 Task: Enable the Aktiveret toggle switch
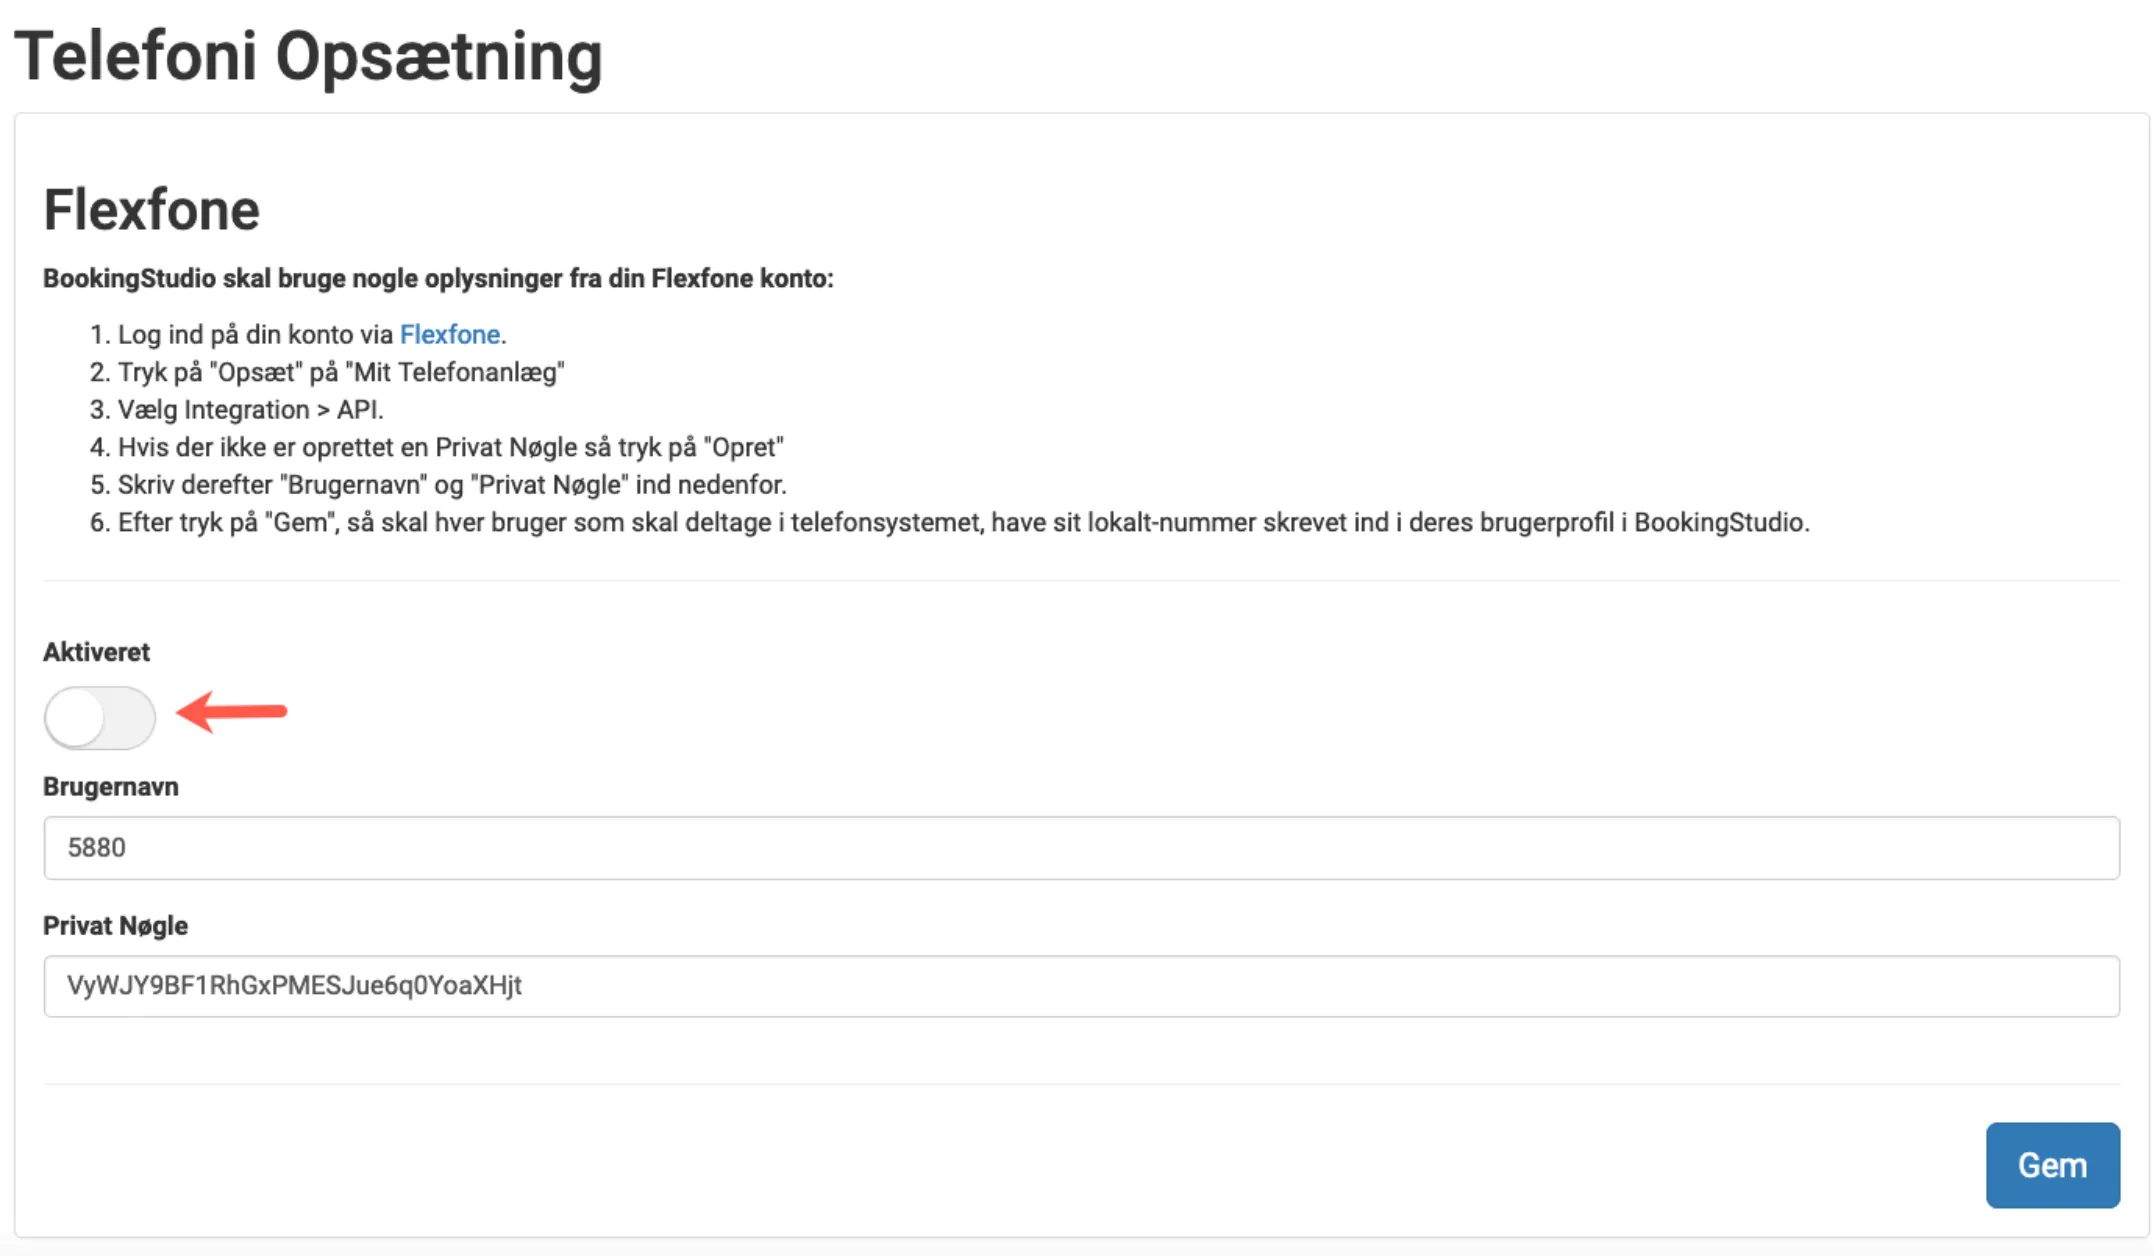(100, 717)
